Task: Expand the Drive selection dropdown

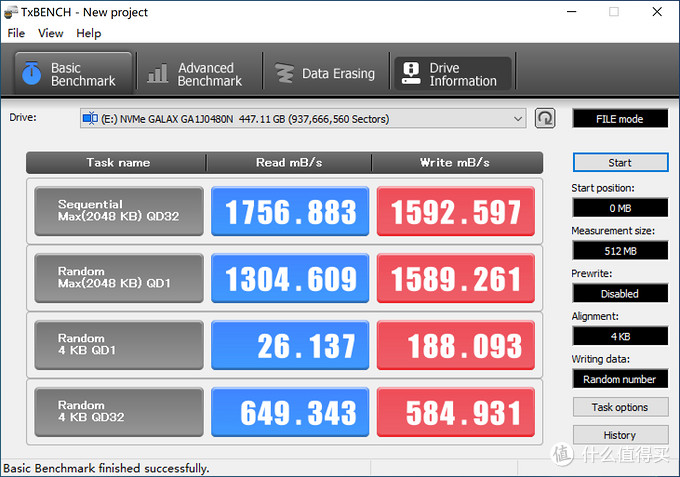Action: point(517,119)
